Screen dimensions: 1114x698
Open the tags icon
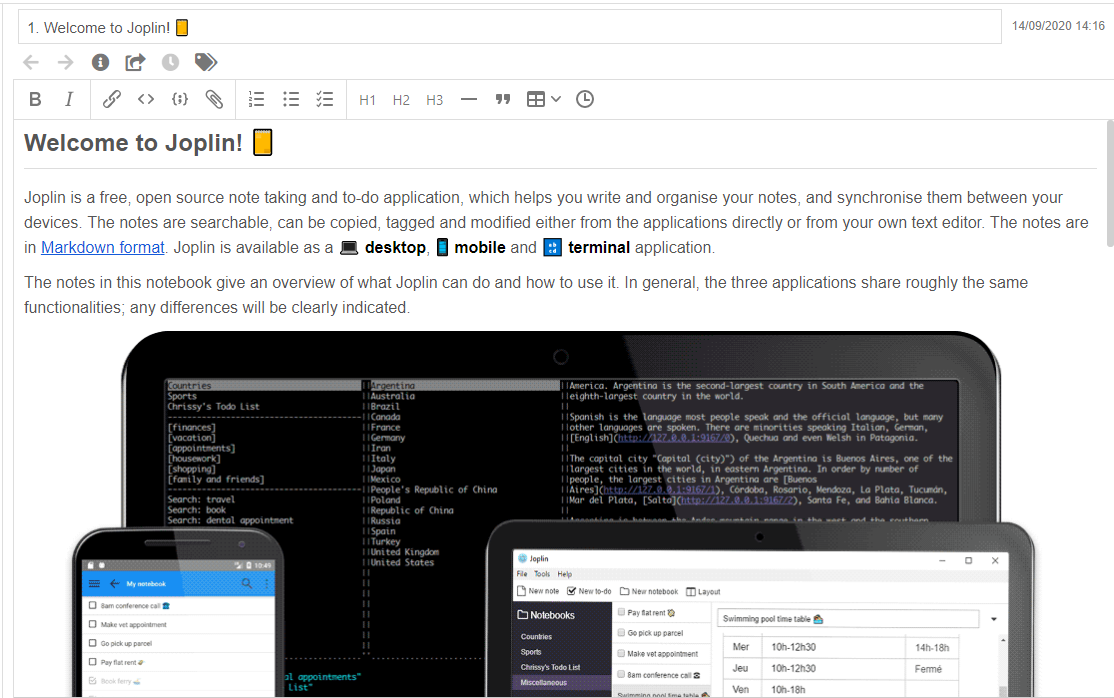[x=205, y=63]
